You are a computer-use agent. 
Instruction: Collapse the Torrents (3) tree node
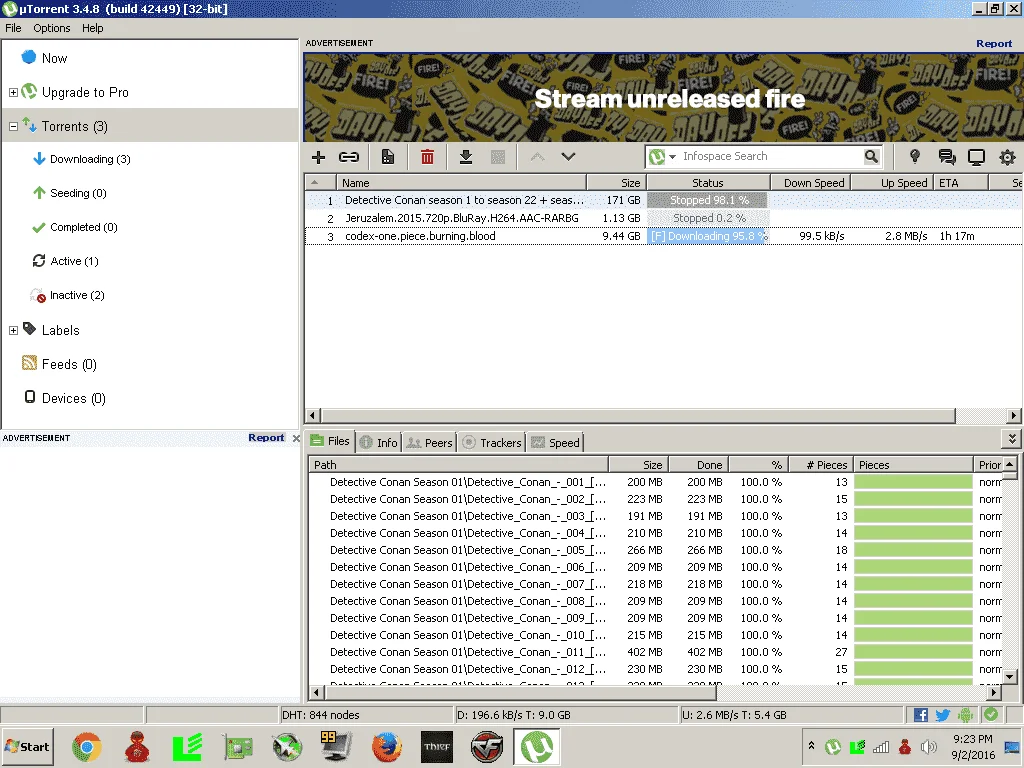tap(13, 127)
